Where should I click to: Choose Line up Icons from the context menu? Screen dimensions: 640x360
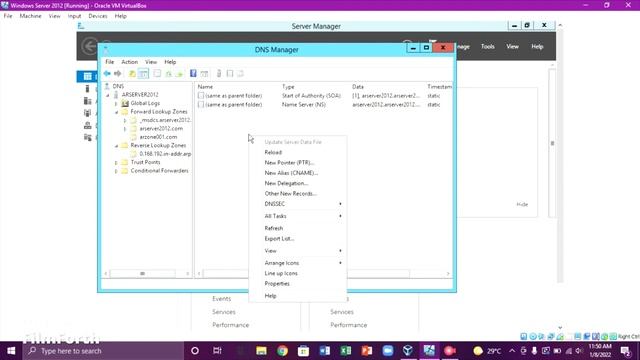click(x=298, y=273)
